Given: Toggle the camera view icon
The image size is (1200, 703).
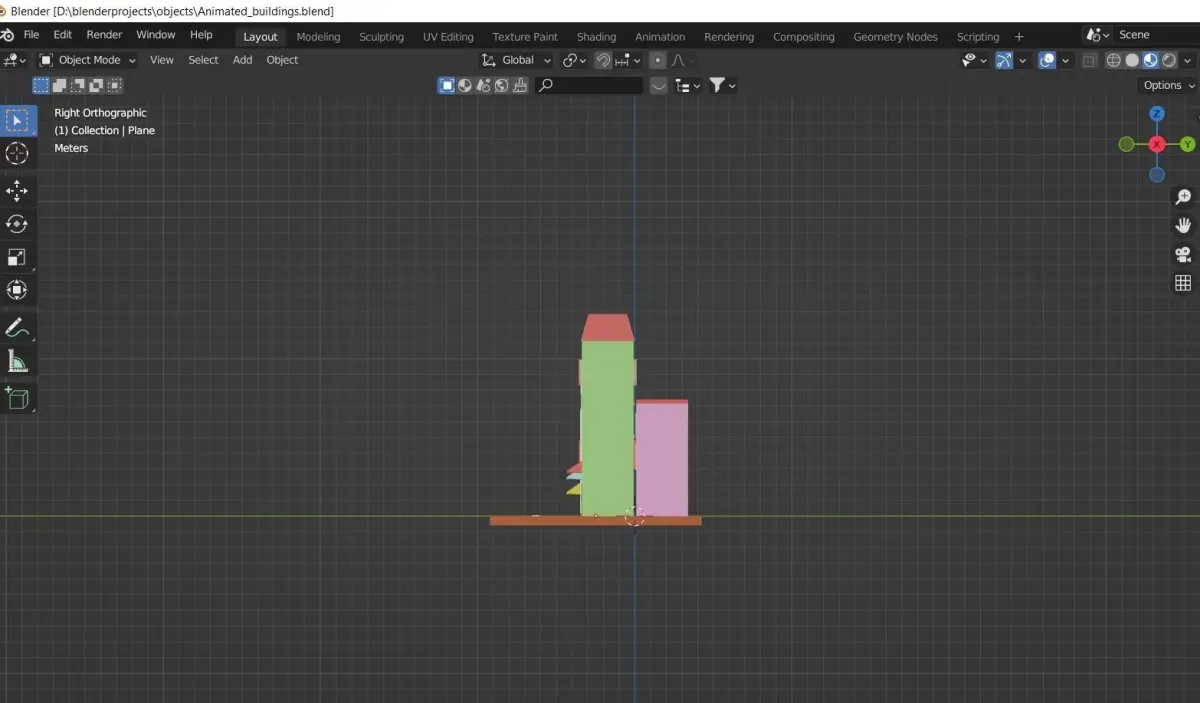Looking at the screenshot, I should (x=1183, y=254).
